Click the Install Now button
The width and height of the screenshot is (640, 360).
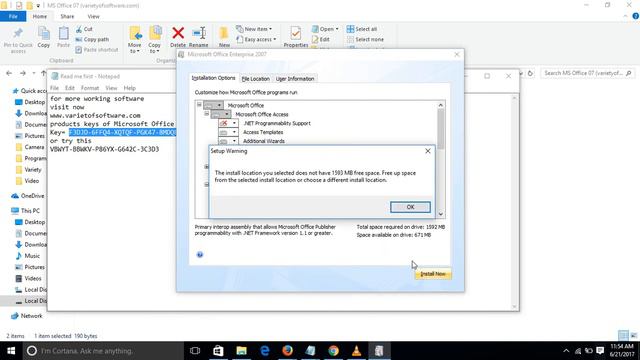[x=433, y=274]
